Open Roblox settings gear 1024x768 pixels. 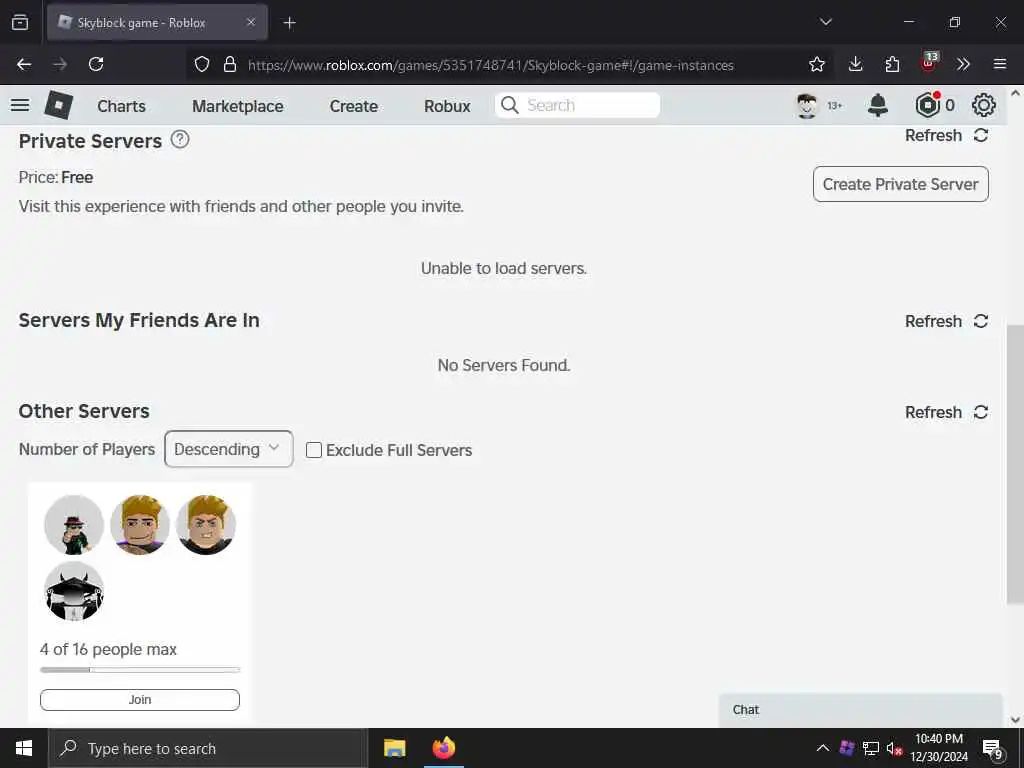click(984, 105)
